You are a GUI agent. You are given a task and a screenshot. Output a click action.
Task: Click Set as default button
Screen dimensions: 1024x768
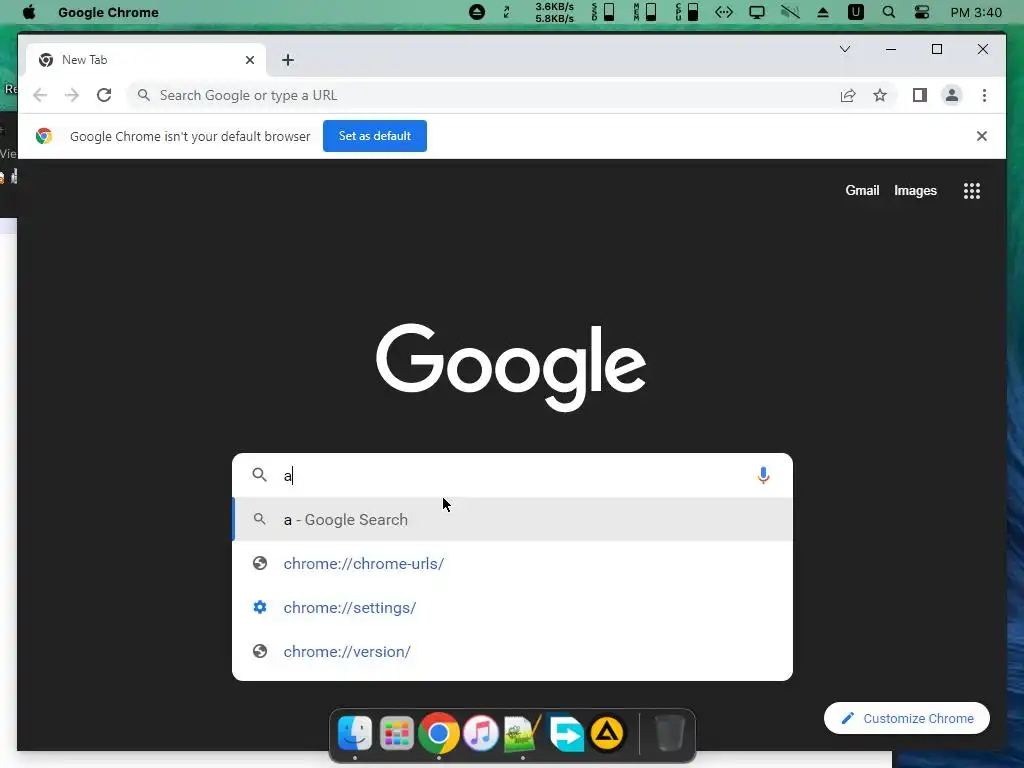(375, 136)
